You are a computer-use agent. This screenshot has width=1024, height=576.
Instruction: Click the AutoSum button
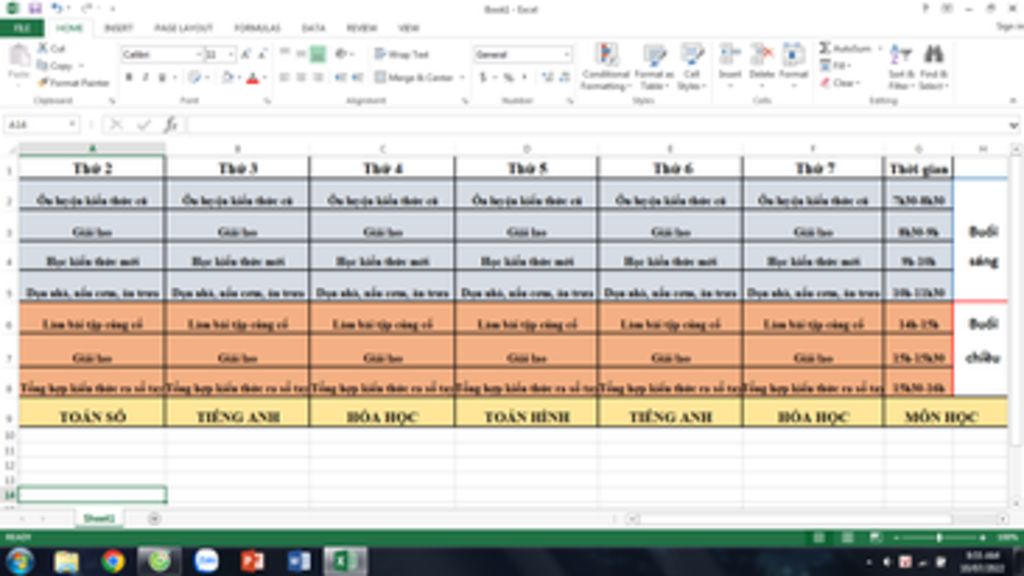(846, 48)
